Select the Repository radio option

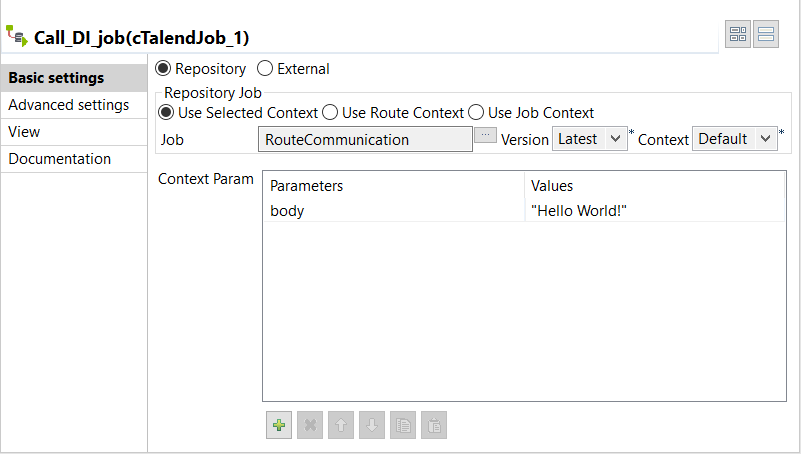pos(163,69)
